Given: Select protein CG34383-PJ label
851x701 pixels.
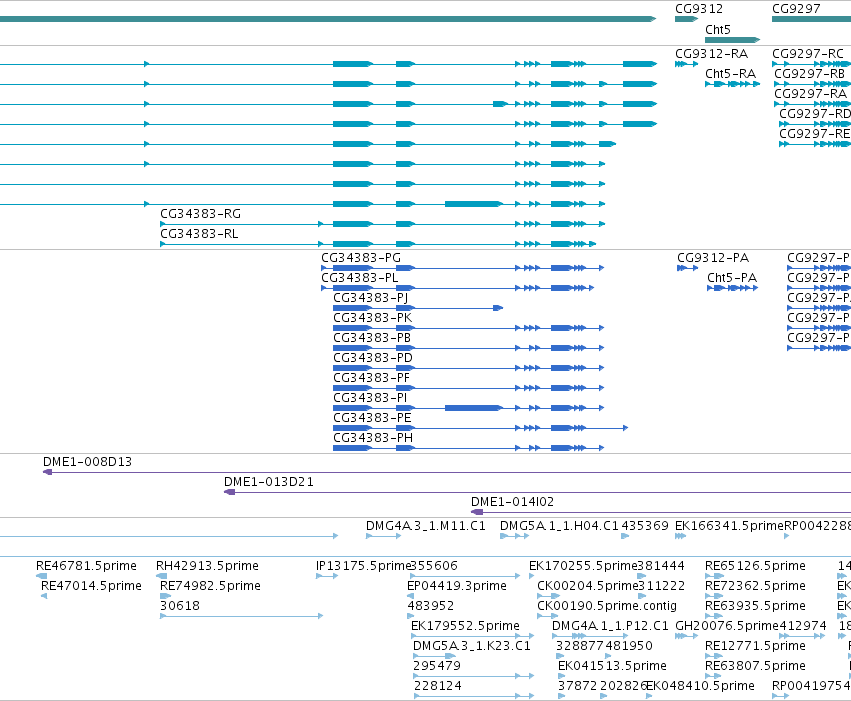Looking at the screenshot, I should 370,298.
